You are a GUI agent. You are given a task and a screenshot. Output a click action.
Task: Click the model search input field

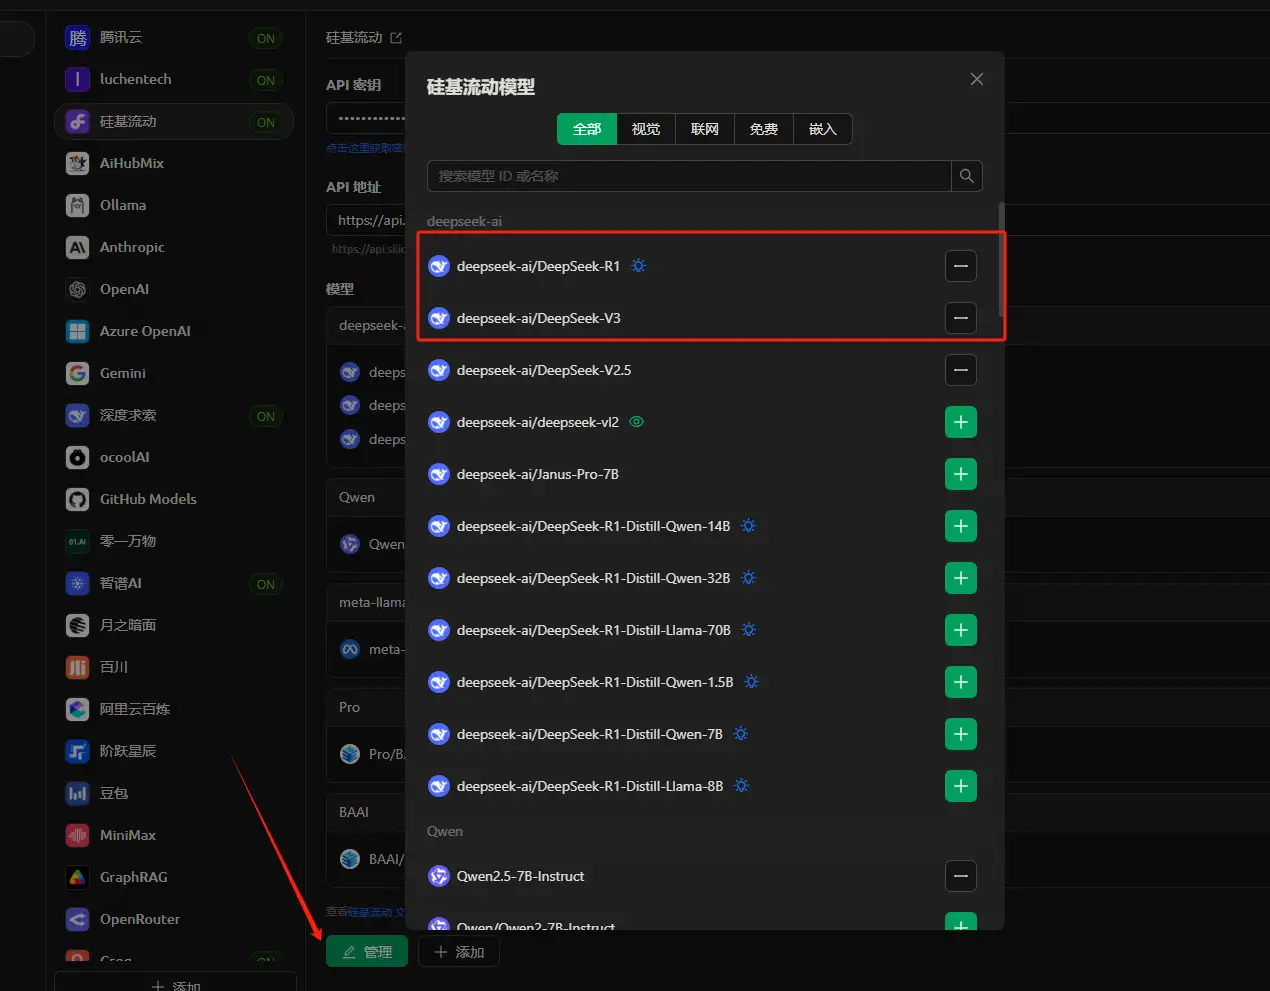click(690, 175)
